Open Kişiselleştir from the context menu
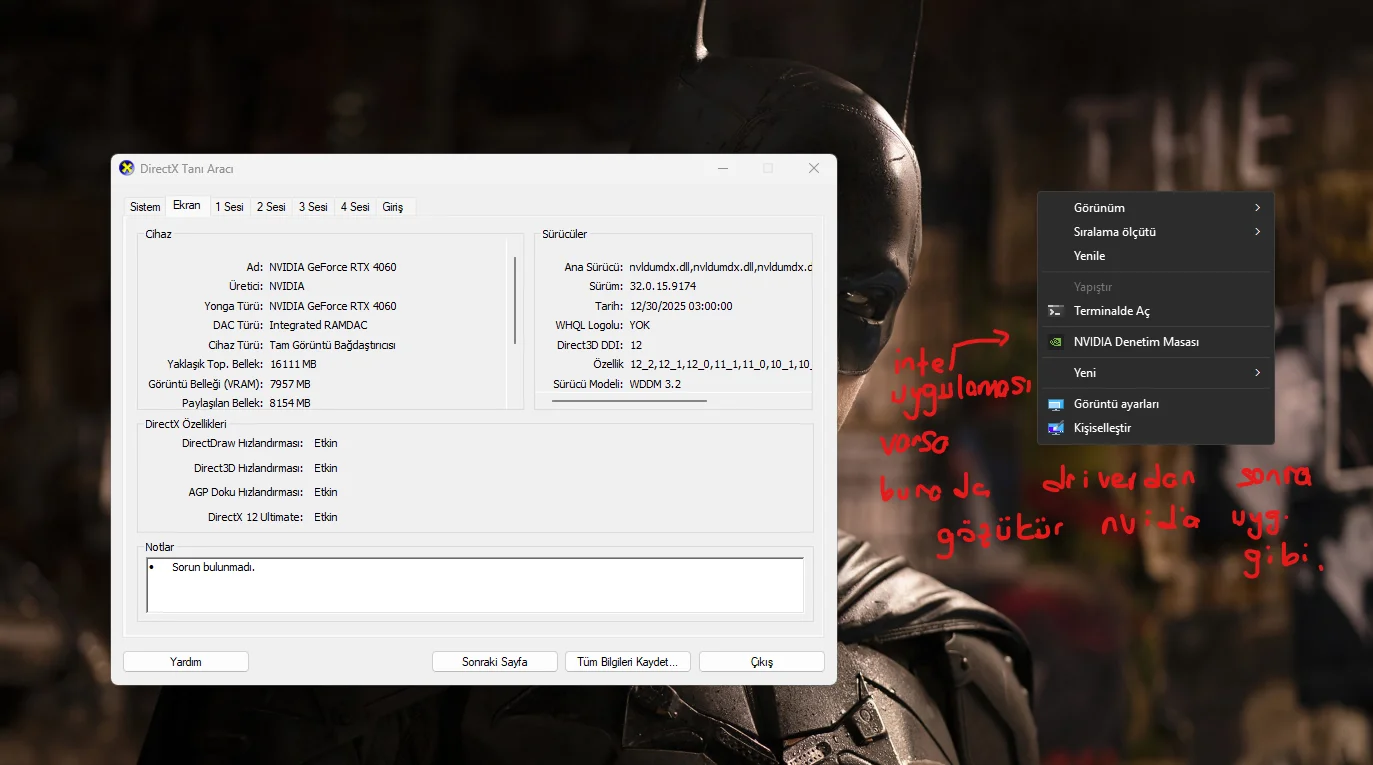1373x765 pixels. [x=1156, y=428]
